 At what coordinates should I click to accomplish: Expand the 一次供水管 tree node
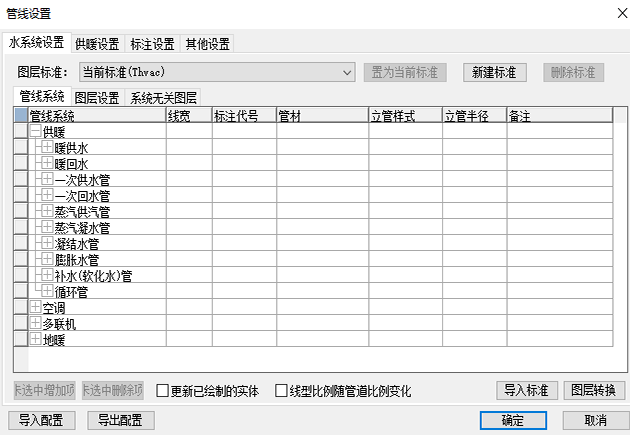pos(47,180)
